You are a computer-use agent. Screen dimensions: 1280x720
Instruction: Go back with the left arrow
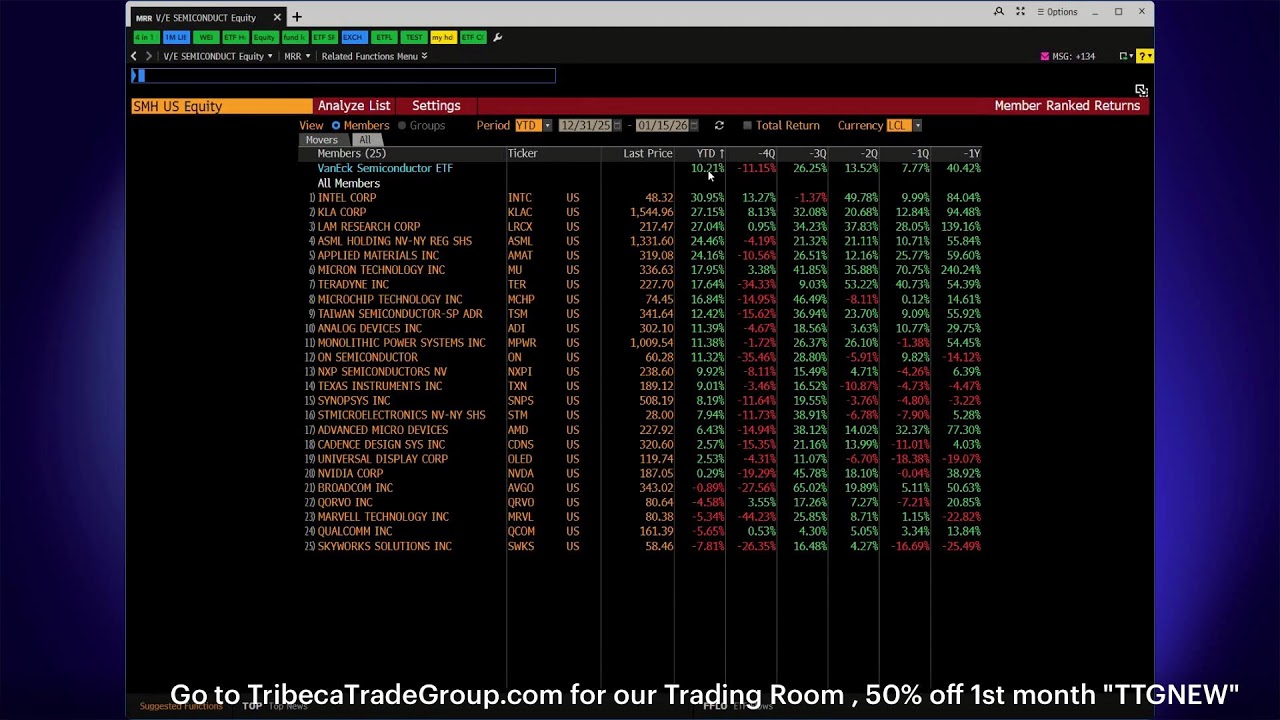click(134, 56)
